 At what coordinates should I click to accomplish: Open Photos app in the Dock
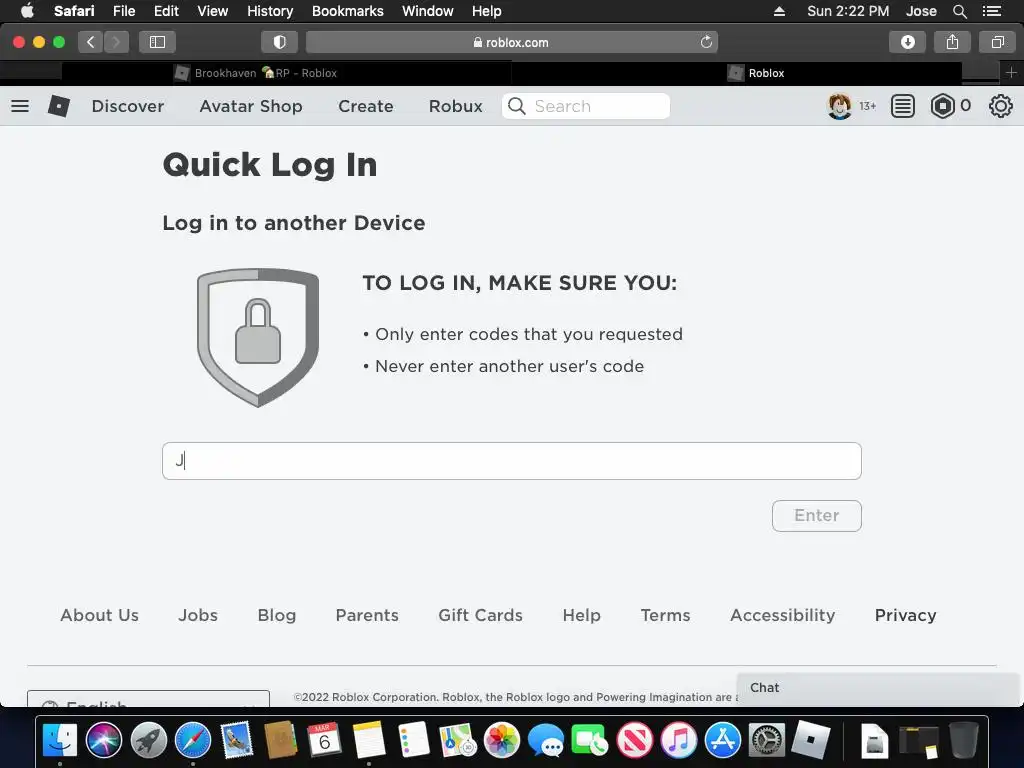(x=502, y=740)
